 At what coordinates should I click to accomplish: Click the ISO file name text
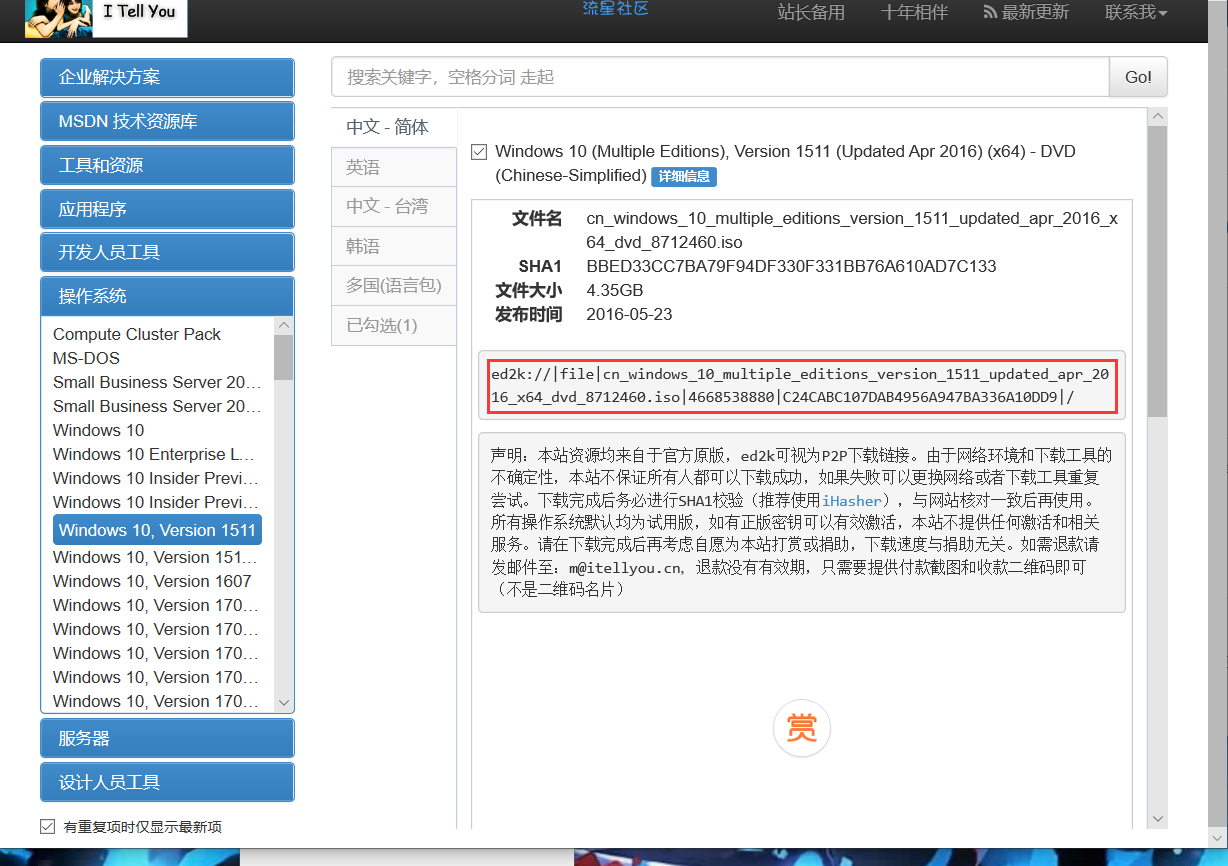coord(852,230)
